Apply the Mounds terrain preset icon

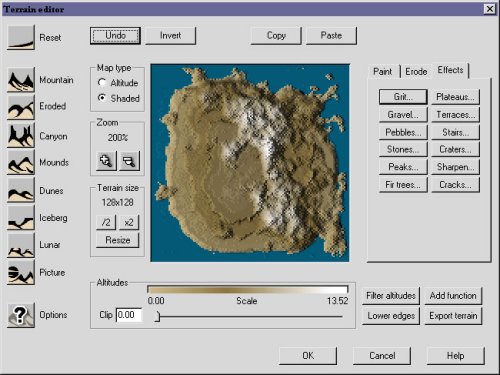pos(21,162)
